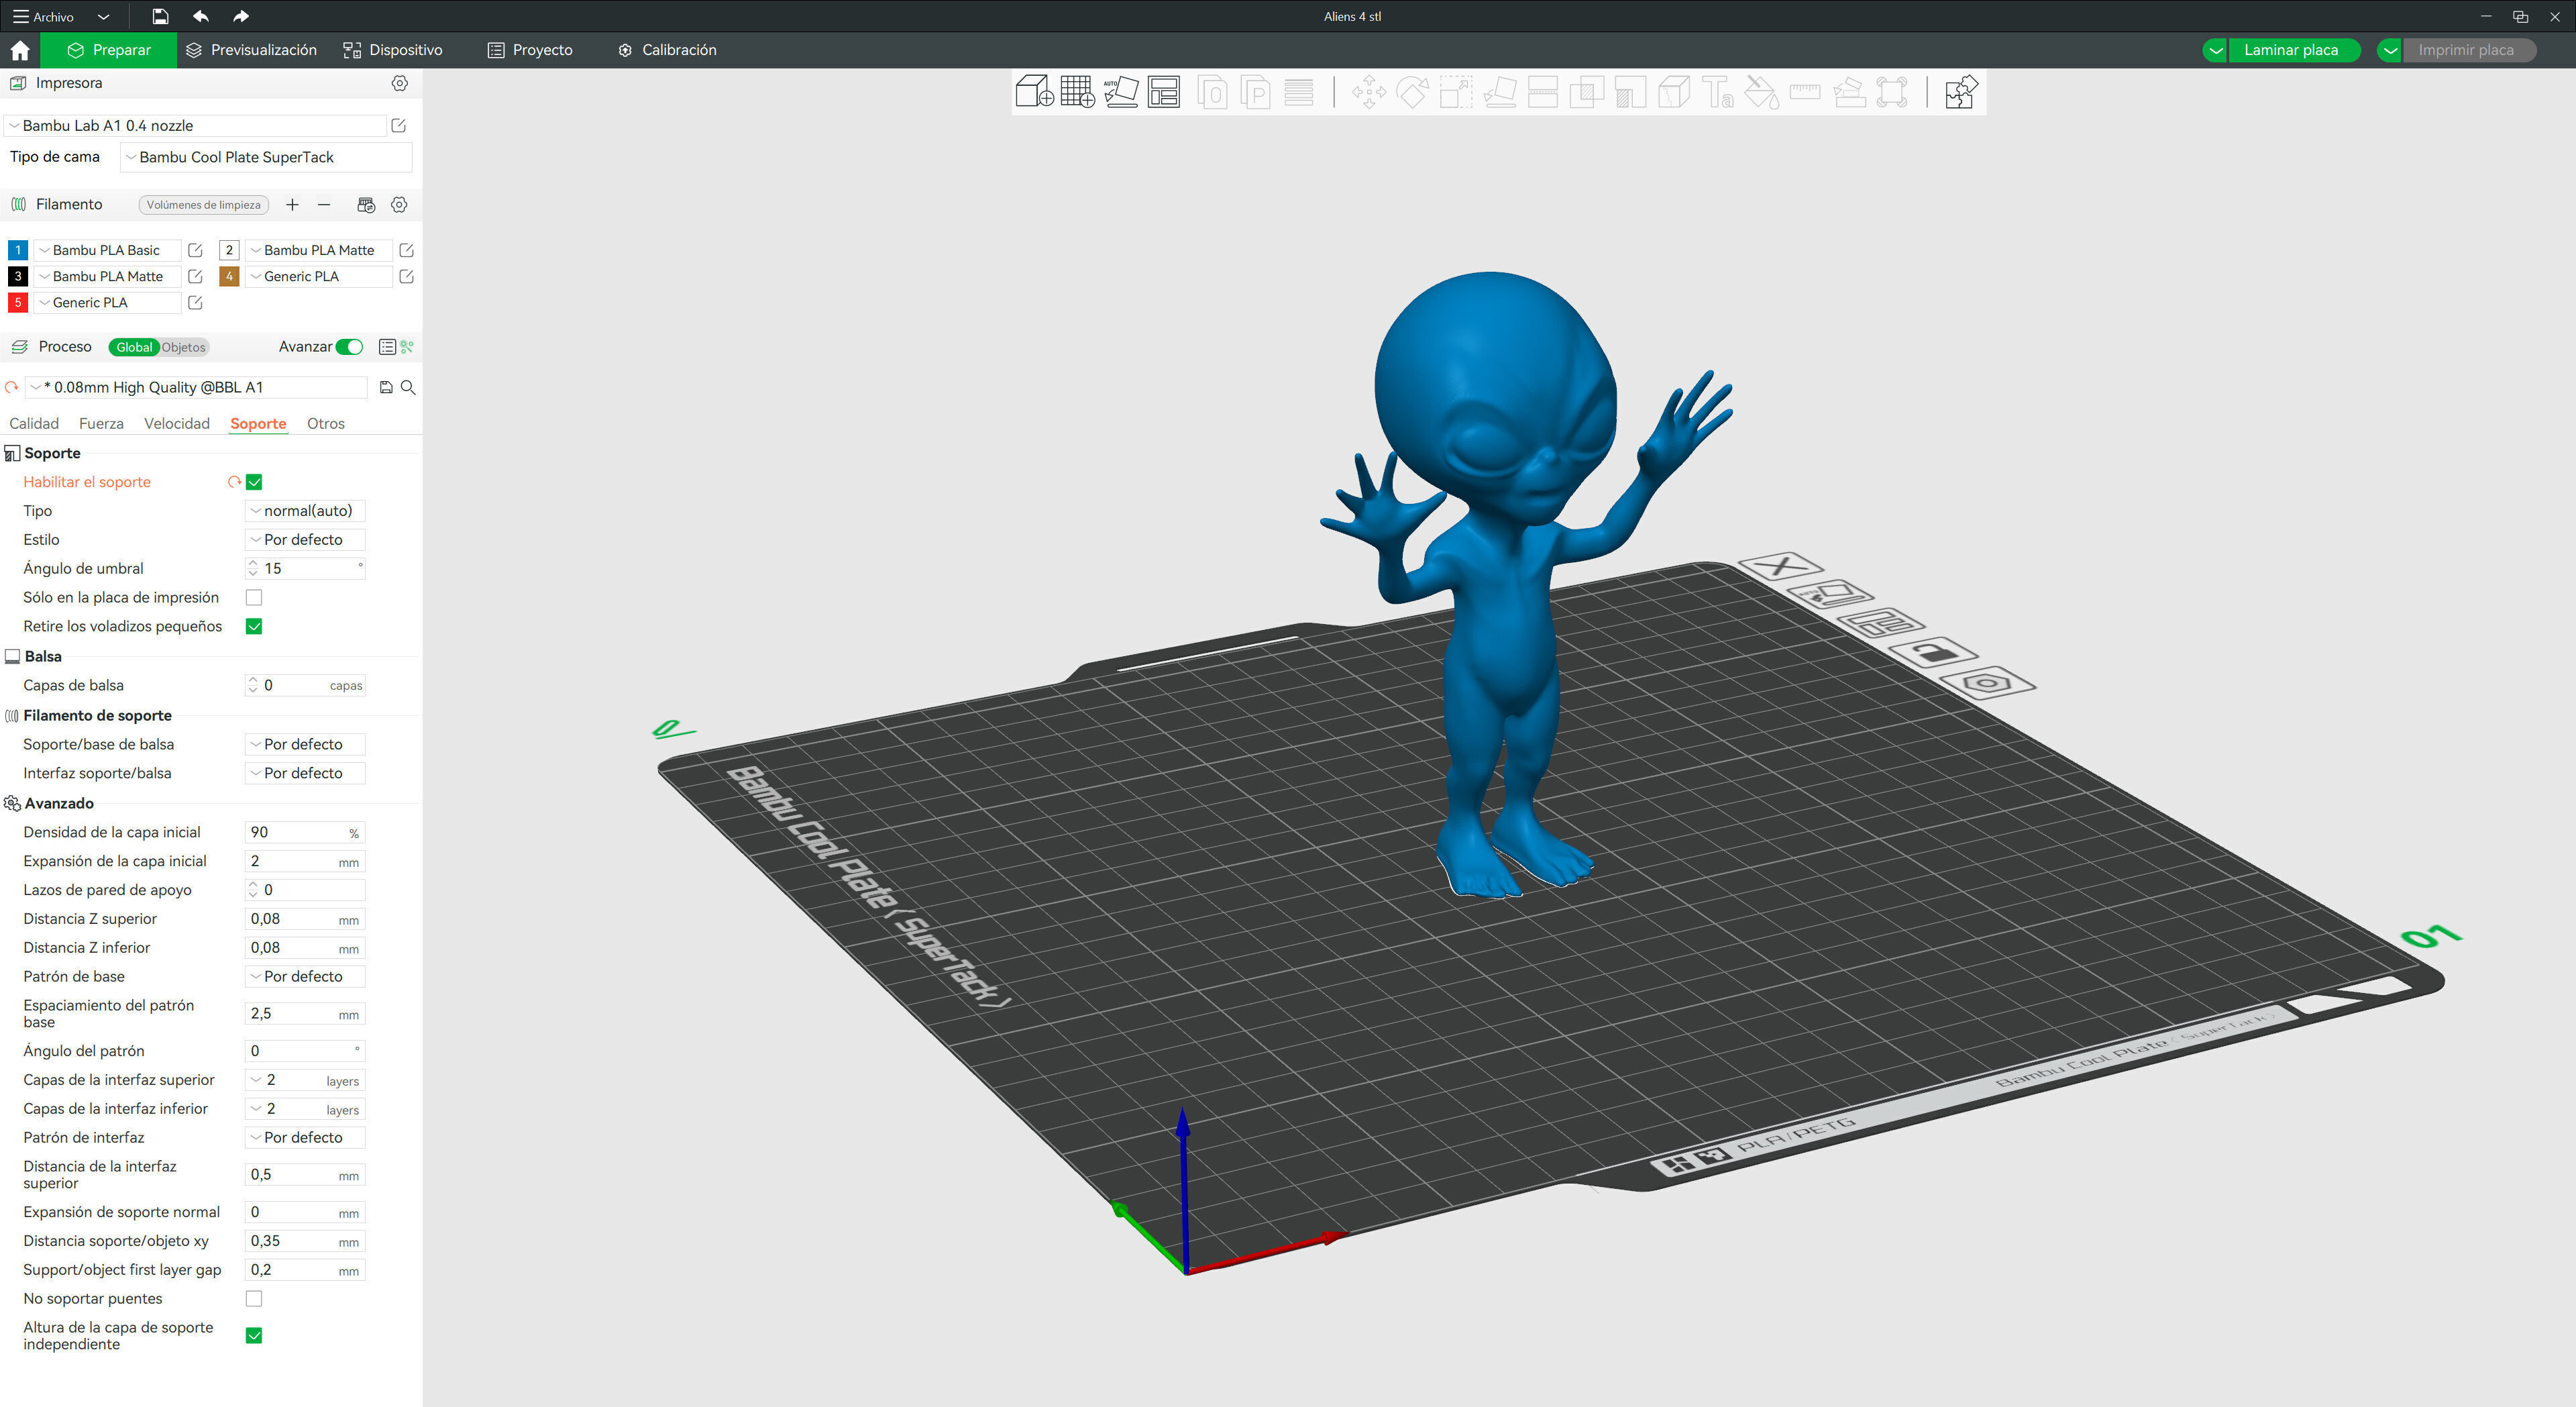Viewport: 2576px width, 1407px height.
Task: Open printer settings gear icon
Action: tap(399, 83)
